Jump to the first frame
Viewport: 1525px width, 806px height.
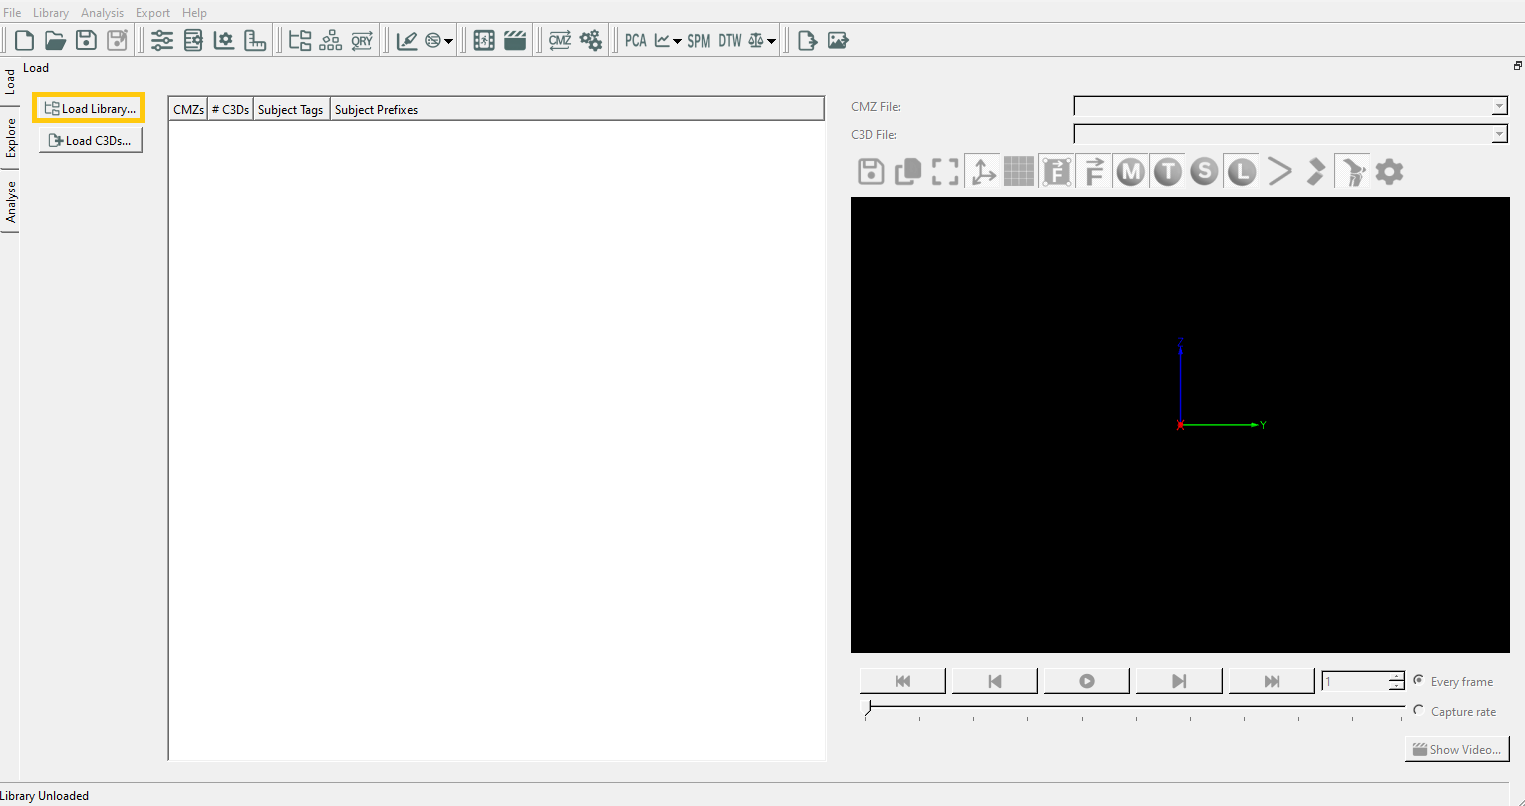[903, 681]
